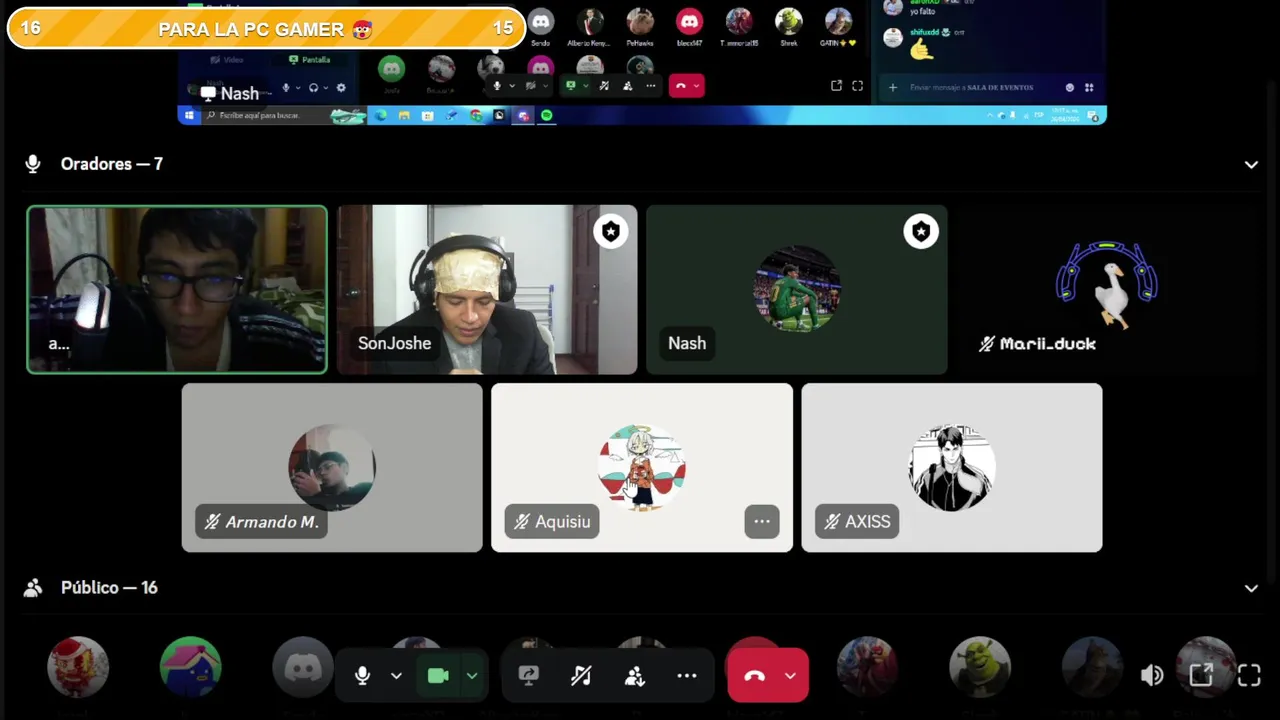The width and height of the screenshot is (1280, 720).
Task: Click the orange PARA LA PC GAMER banner
Action: (266, 29)
